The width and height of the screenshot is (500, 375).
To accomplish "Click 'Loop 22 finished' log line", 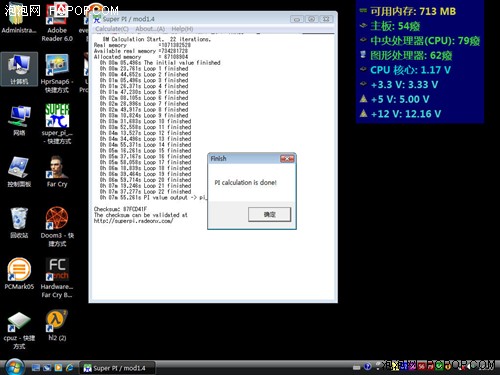I will 145,191.
